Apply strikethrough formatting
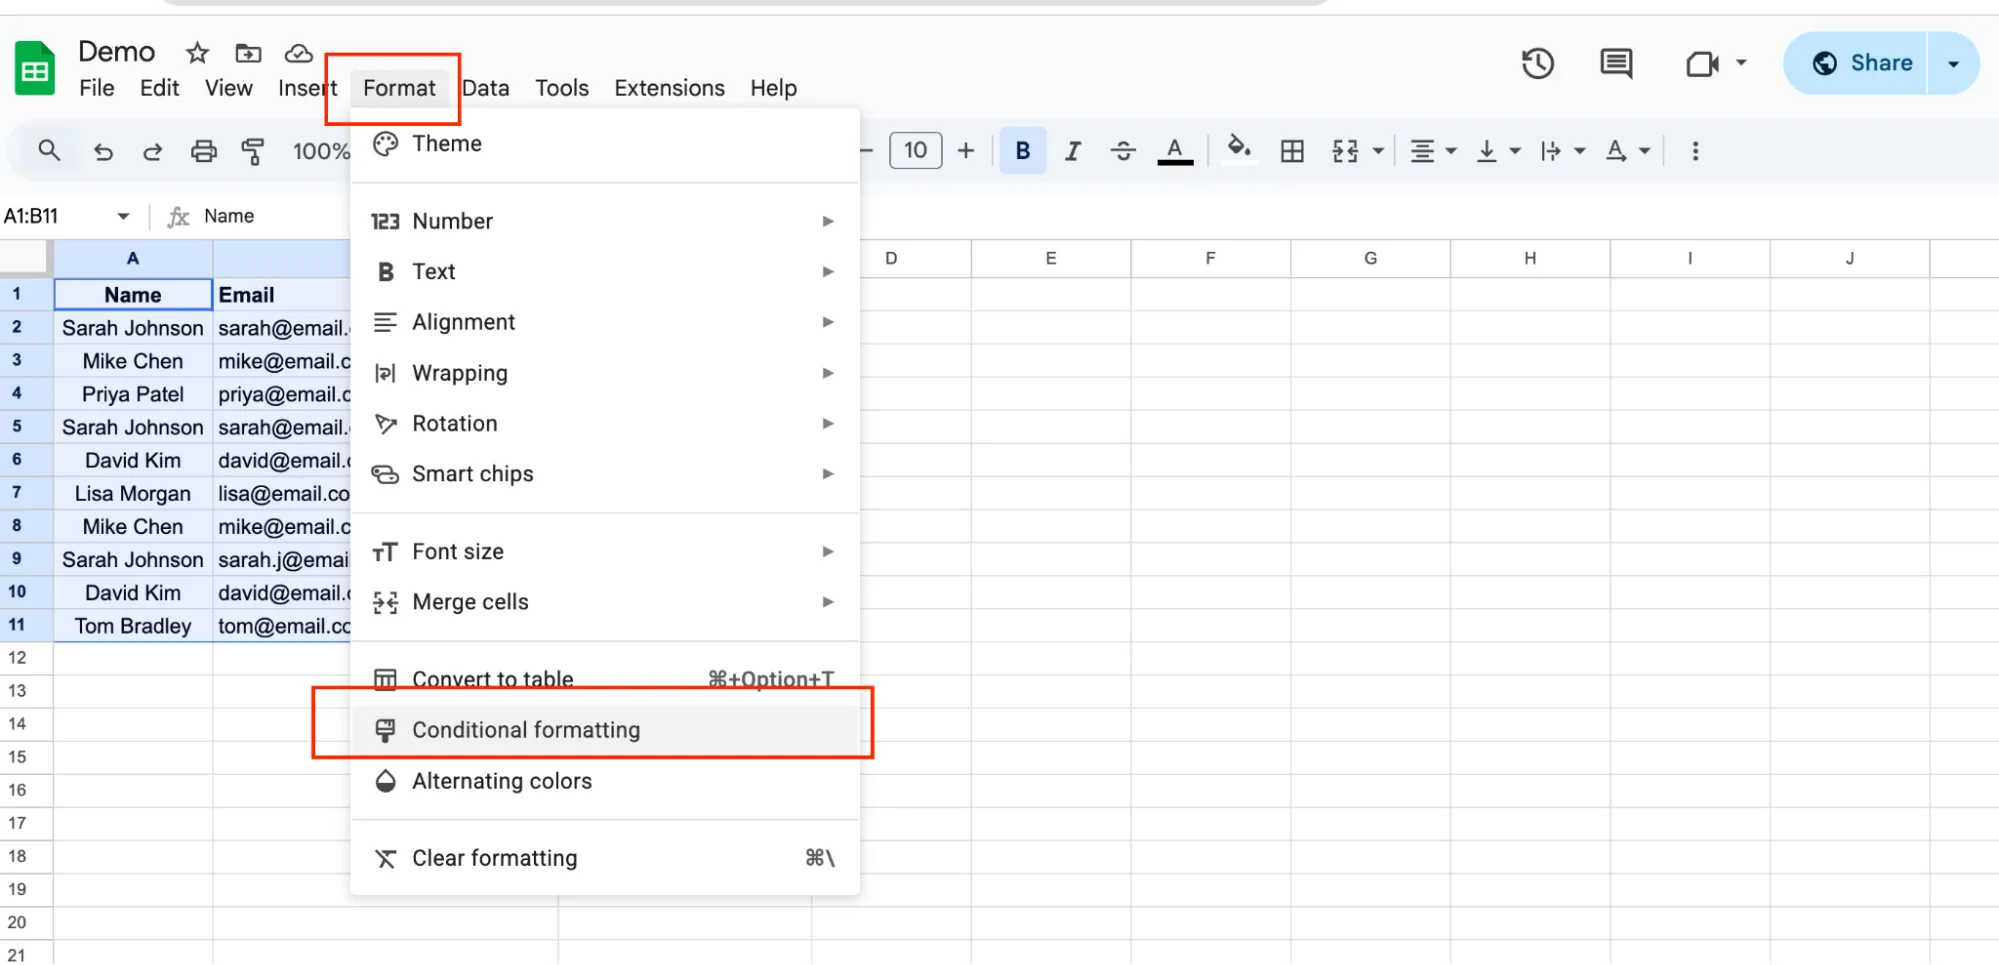The image size is (1999, 965). (x=1124, y=150)
